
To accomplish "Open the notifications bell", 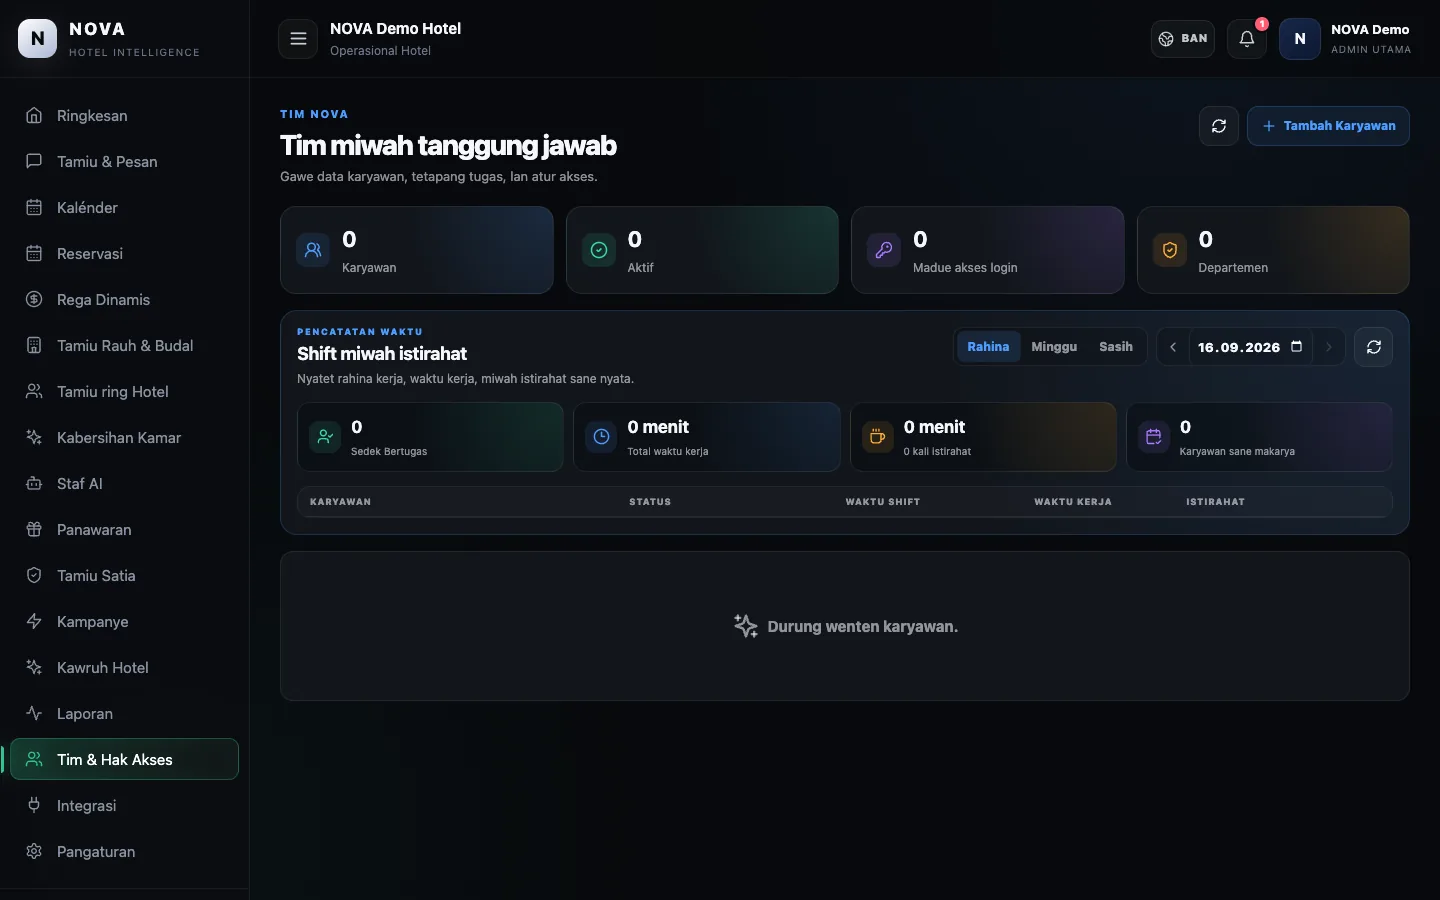I will 1247,39.
